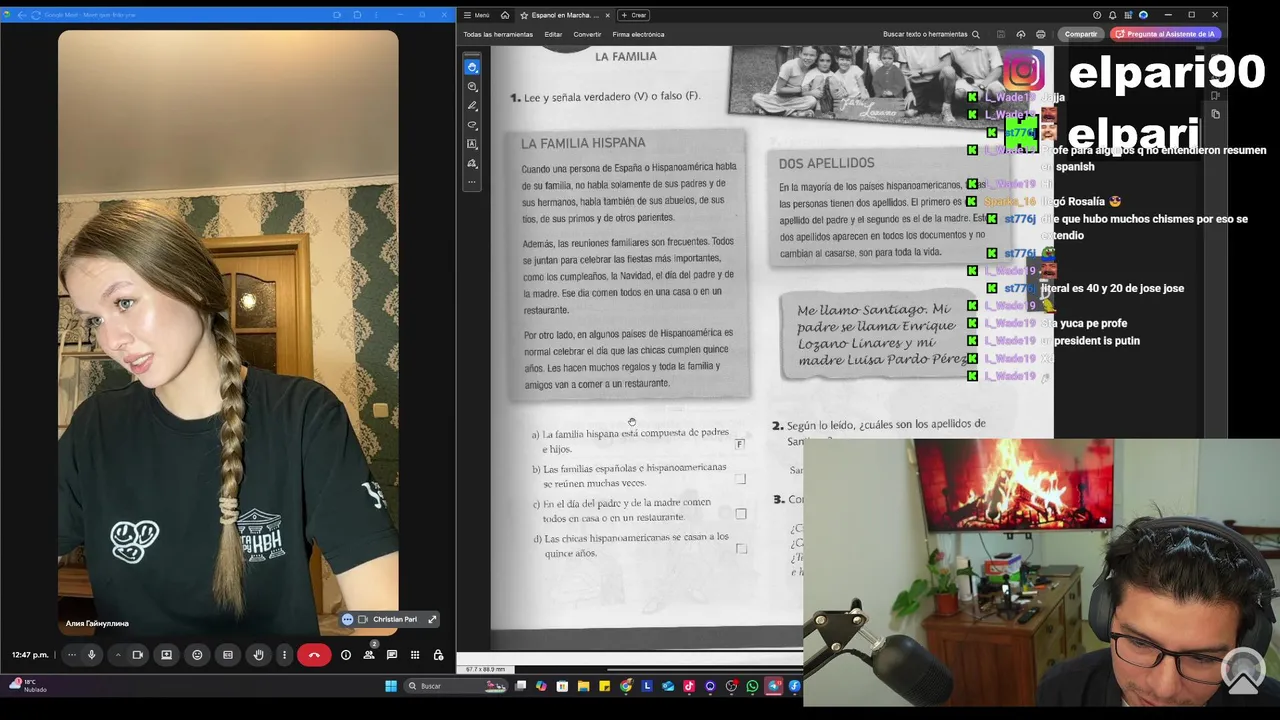Image resolution: width=1280 pixels, height=720 pixels.
Task: Open the chat with everyone panel
Action: pyautogui.click(x=392, y=655)
